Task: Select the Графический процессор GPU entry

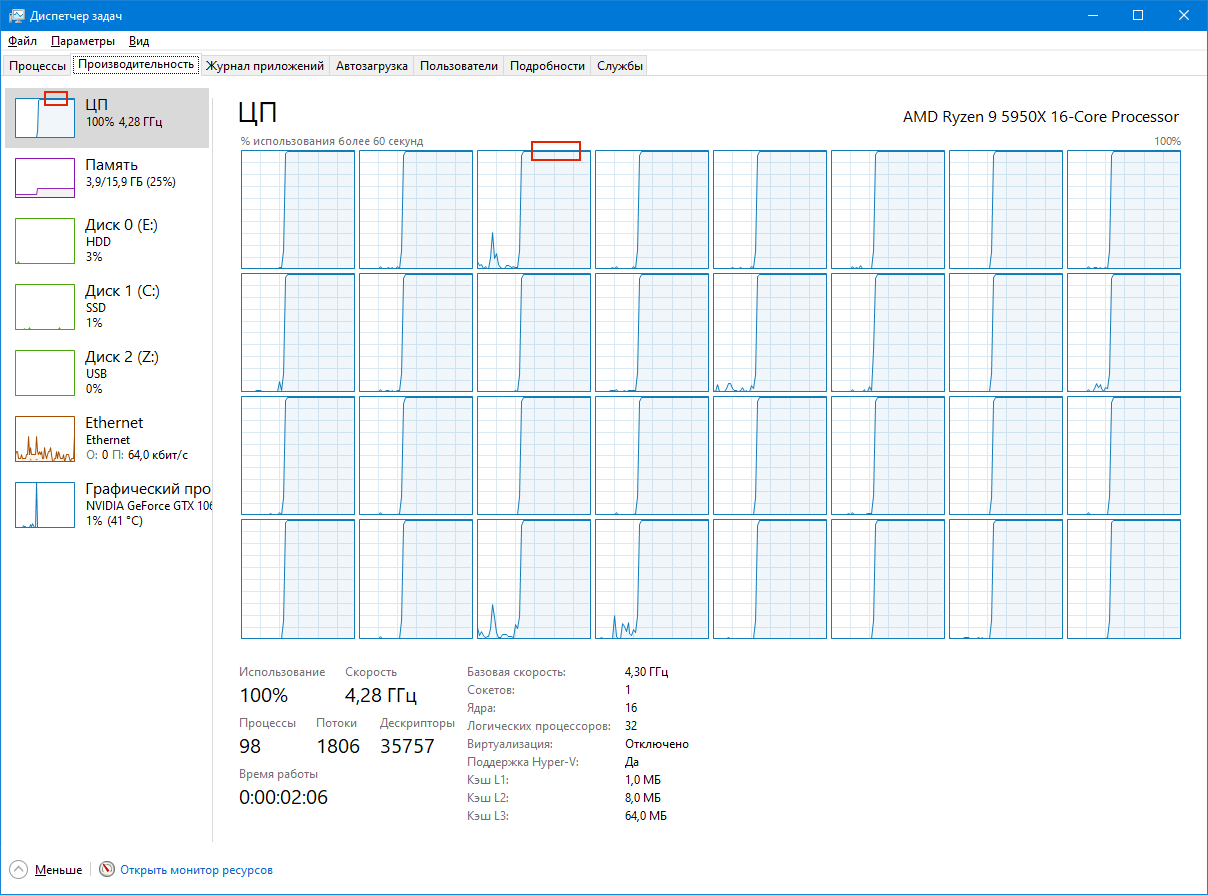Action: tap(108, 504)
